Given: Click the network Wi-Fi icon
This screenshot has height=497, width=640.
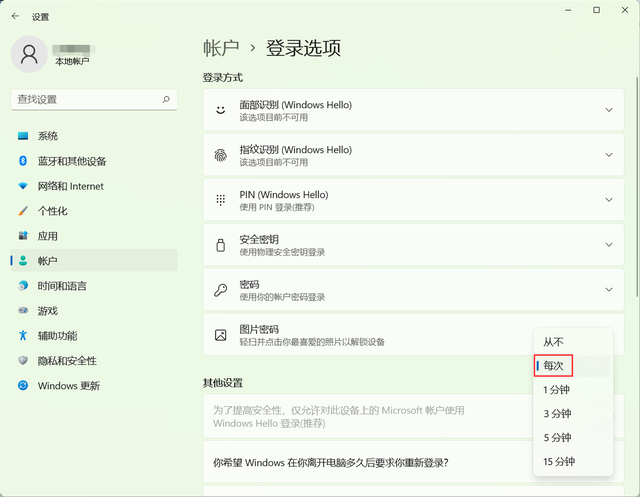Looking at the screenshot, I should point(23,186).
